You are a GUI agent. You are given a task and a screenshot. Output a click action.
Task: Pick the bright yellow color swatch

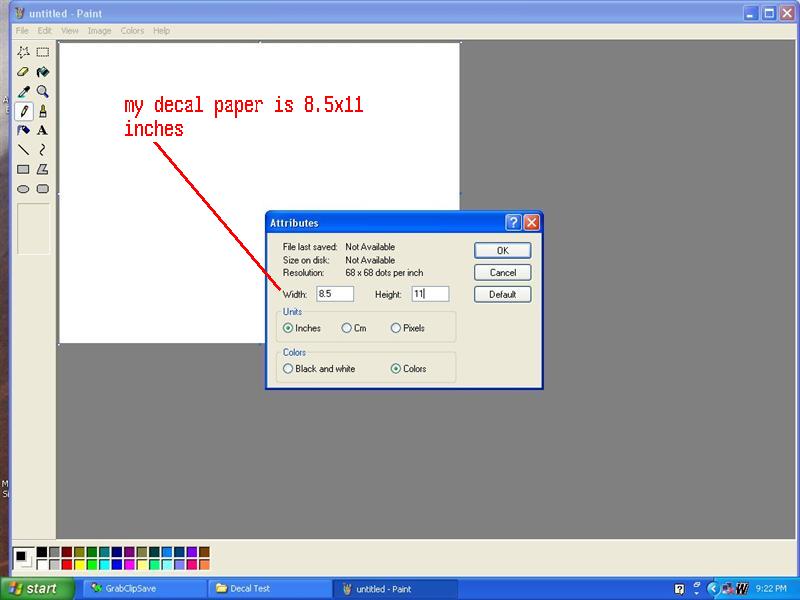(80, 564)
